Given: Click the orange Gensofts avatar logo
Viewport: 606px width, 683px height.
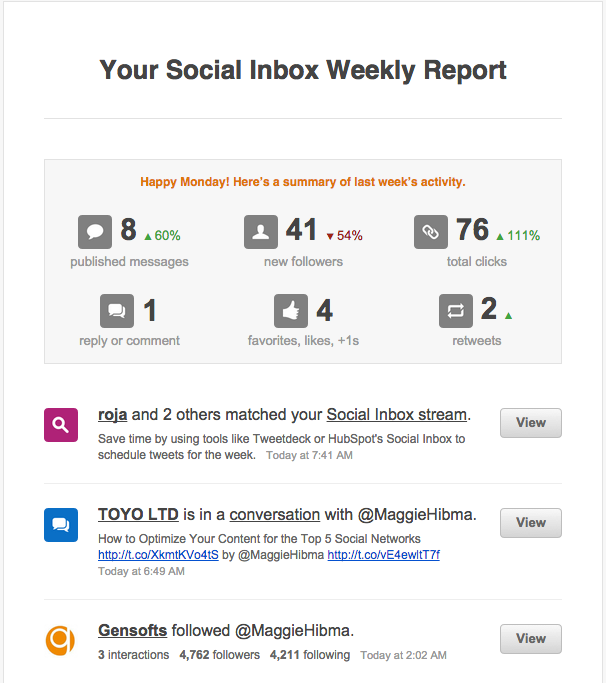Looking at the screenshot, I should click(61, 640).
